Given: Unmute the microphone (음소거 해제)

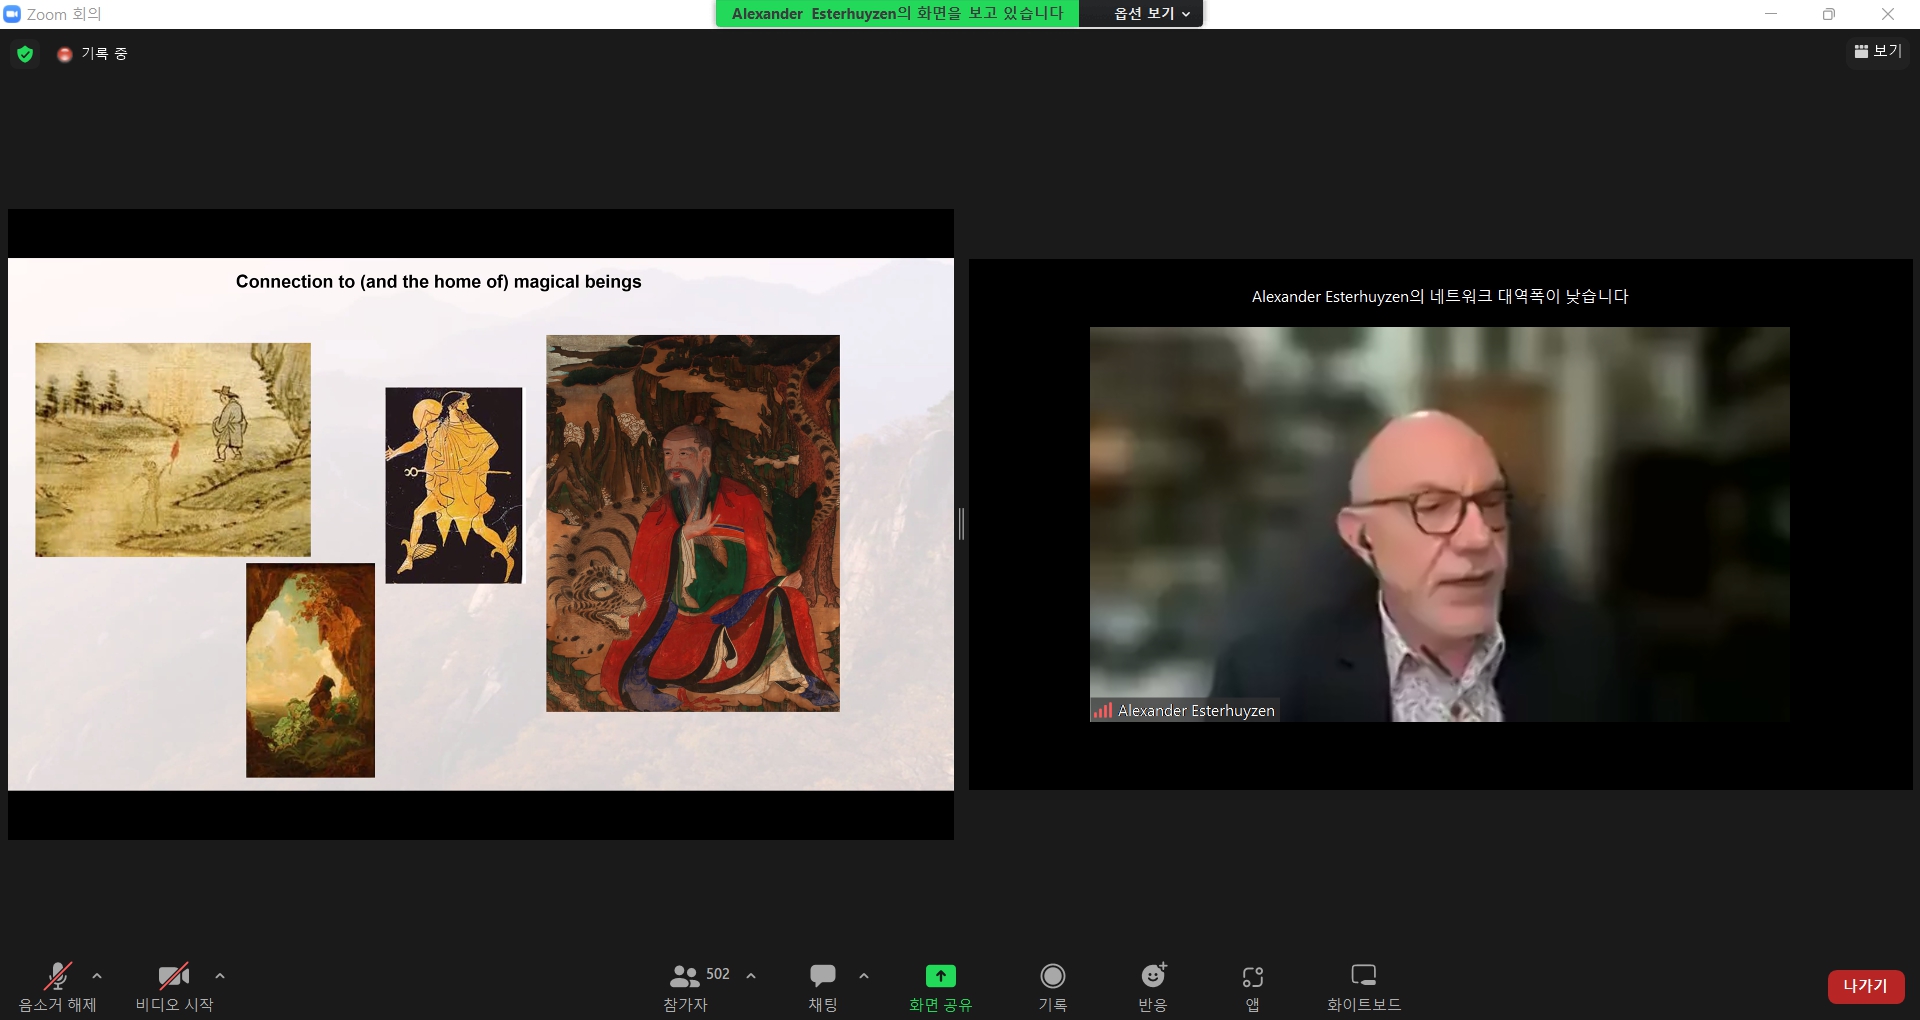Looking at the screenshot, I should [58, 987].
